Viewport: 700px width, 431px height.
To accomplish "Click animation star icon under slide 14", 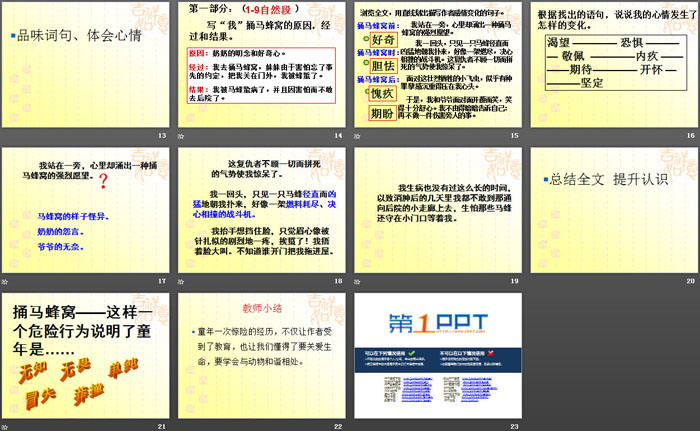I will [x=181, y=136].
